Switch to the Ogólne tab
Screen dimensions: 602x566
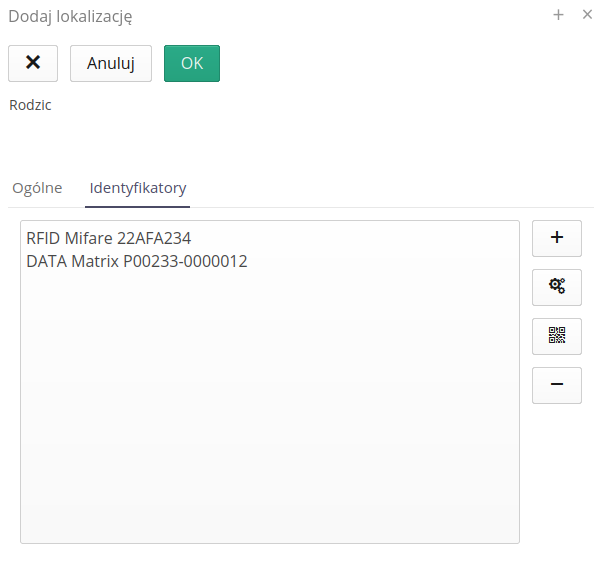point(37,188)
